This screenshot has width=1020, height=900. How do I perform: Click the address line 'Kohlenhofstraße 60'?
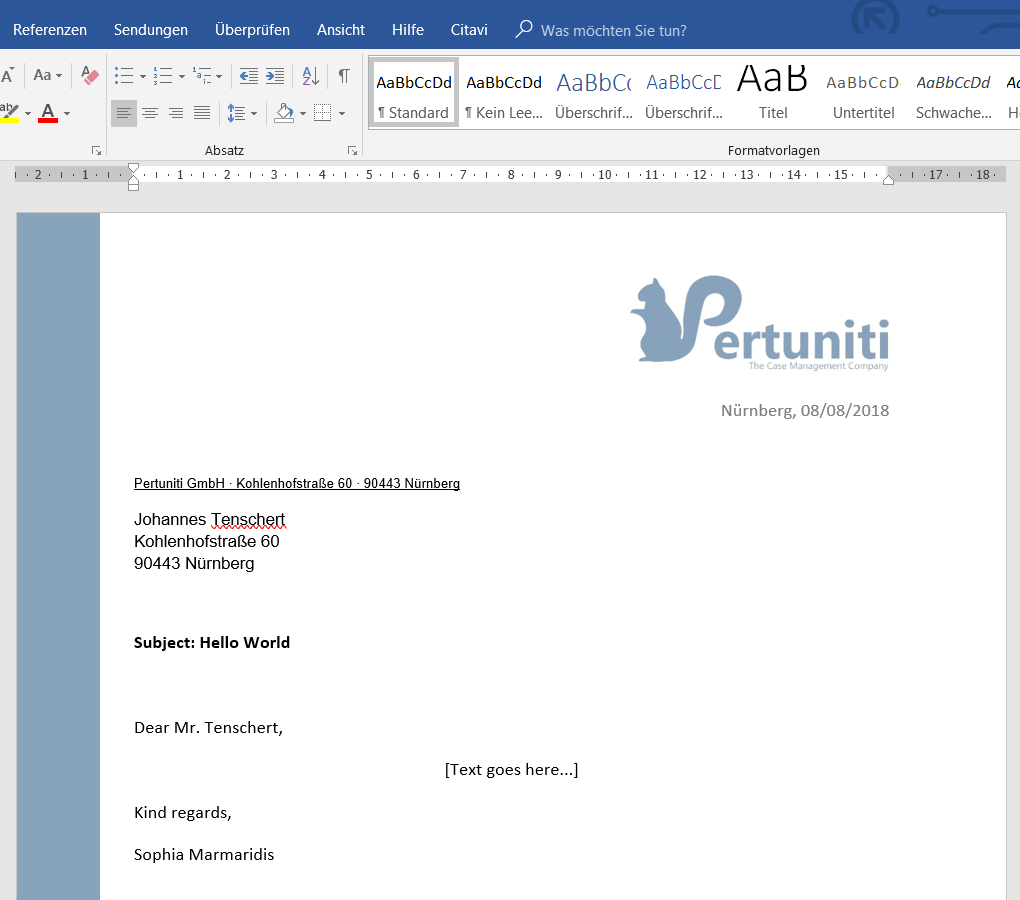coord(206,541)
